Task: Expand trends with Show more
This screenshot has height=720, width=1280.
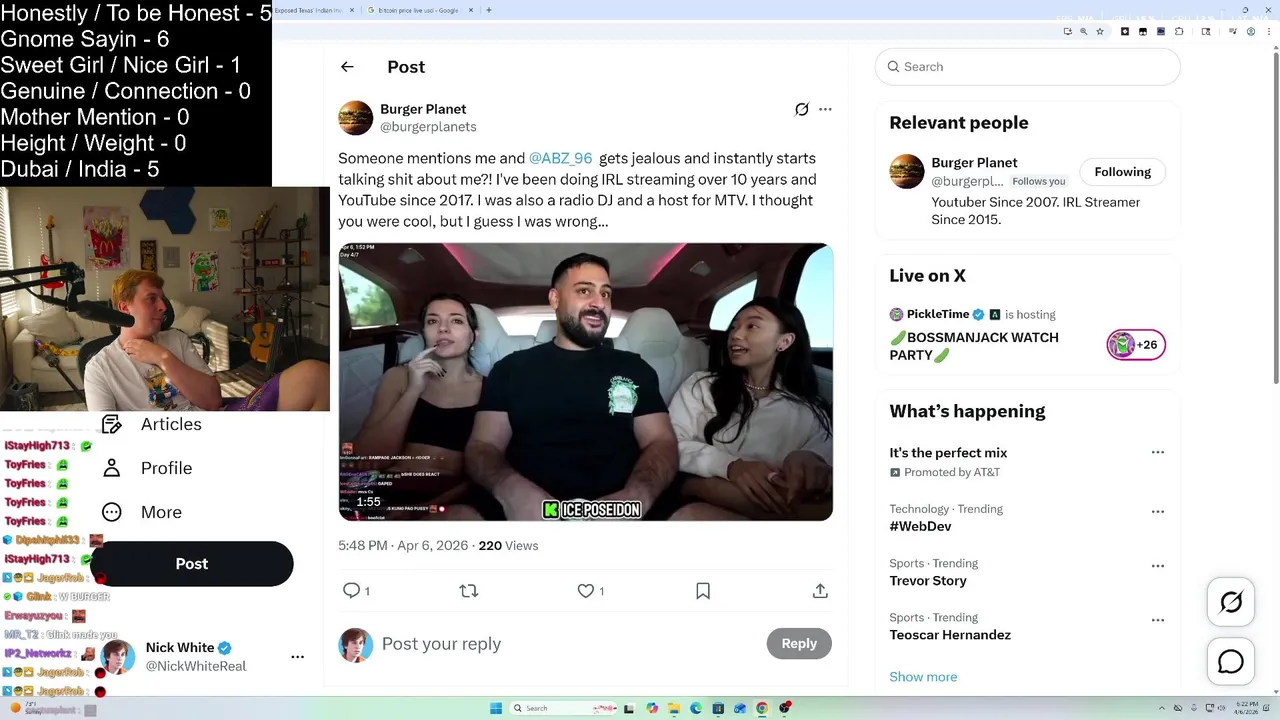Action: (923, 677)
